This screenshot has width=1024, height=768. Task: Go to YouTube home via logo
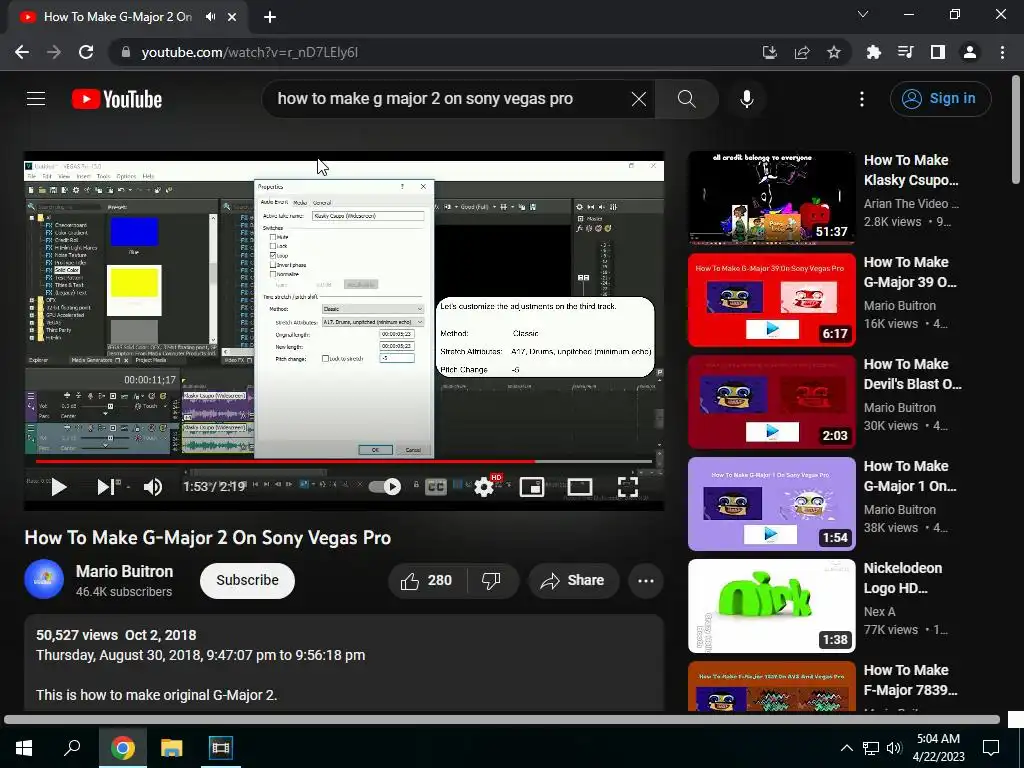pyautogui.click(x=117, y=99)
